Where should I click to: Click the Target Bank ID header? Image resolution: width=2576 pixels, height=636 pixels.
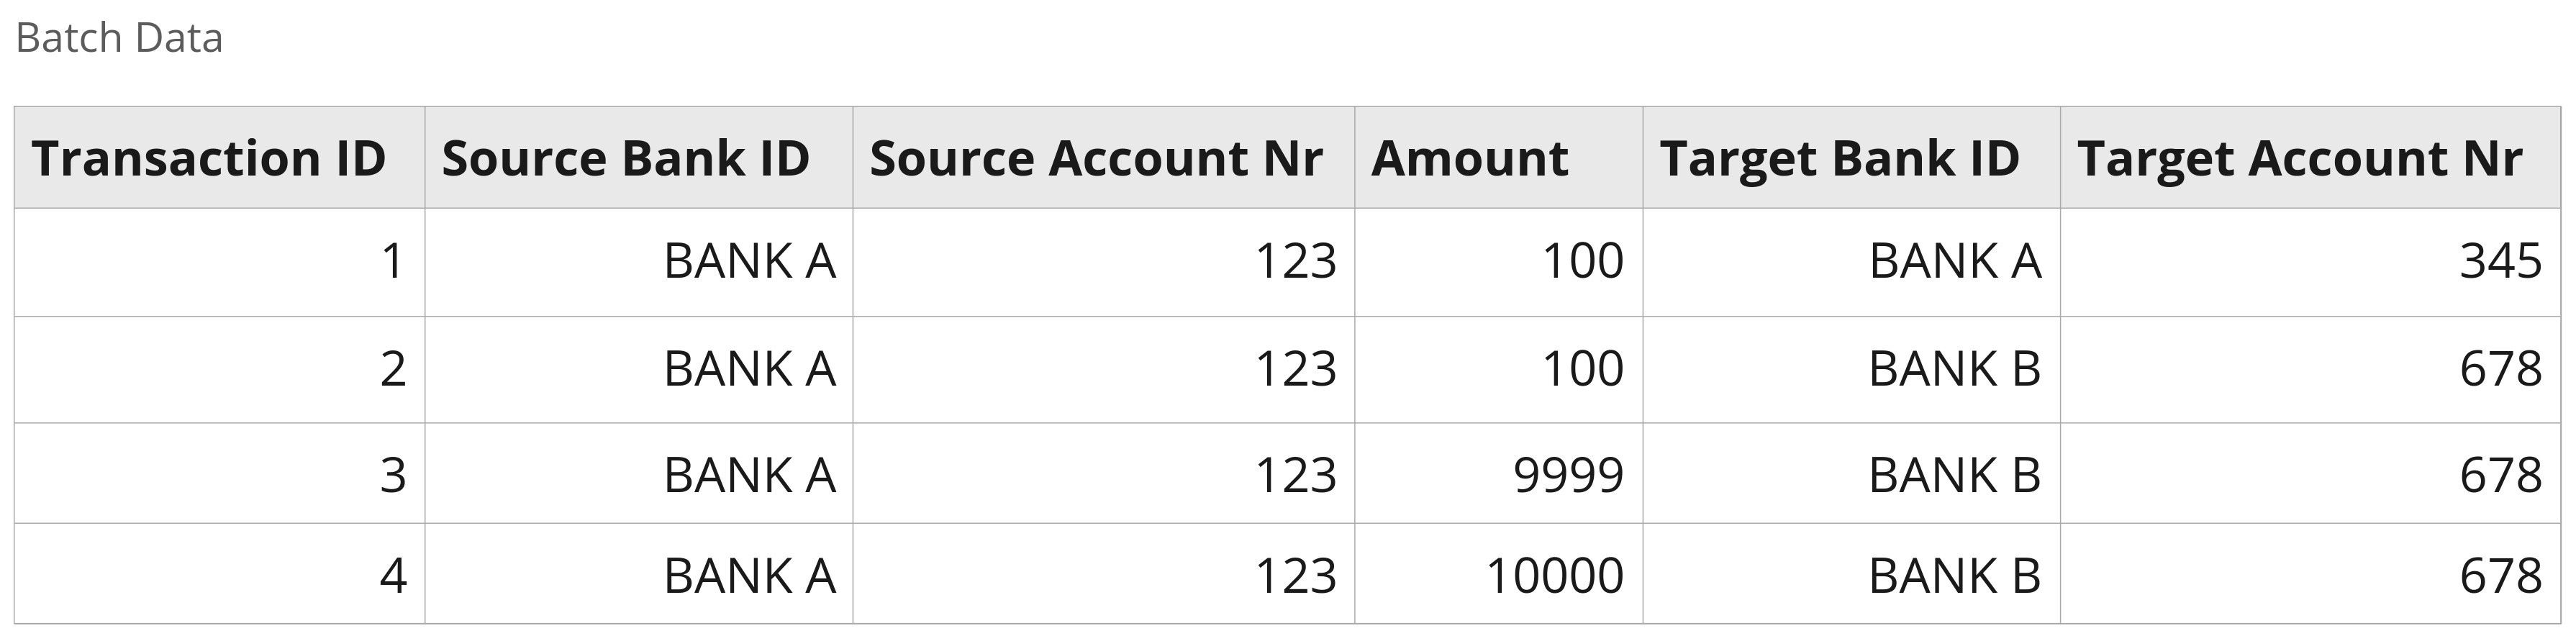[1839, 158]
